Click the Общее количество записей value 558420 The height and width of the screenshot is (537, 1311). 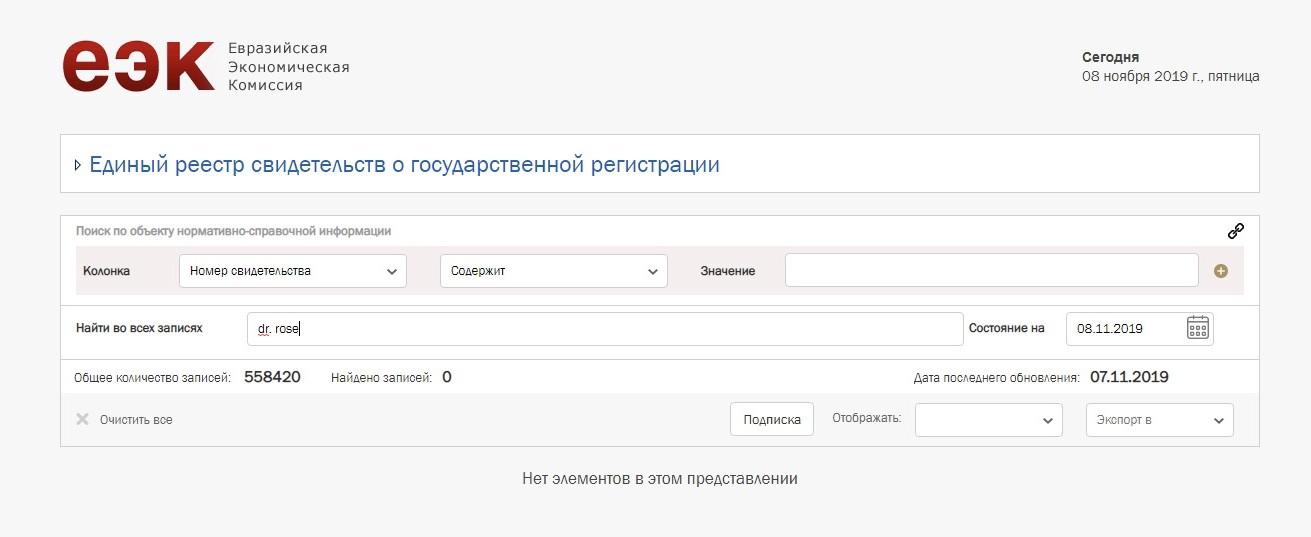[x=272, y=377]
